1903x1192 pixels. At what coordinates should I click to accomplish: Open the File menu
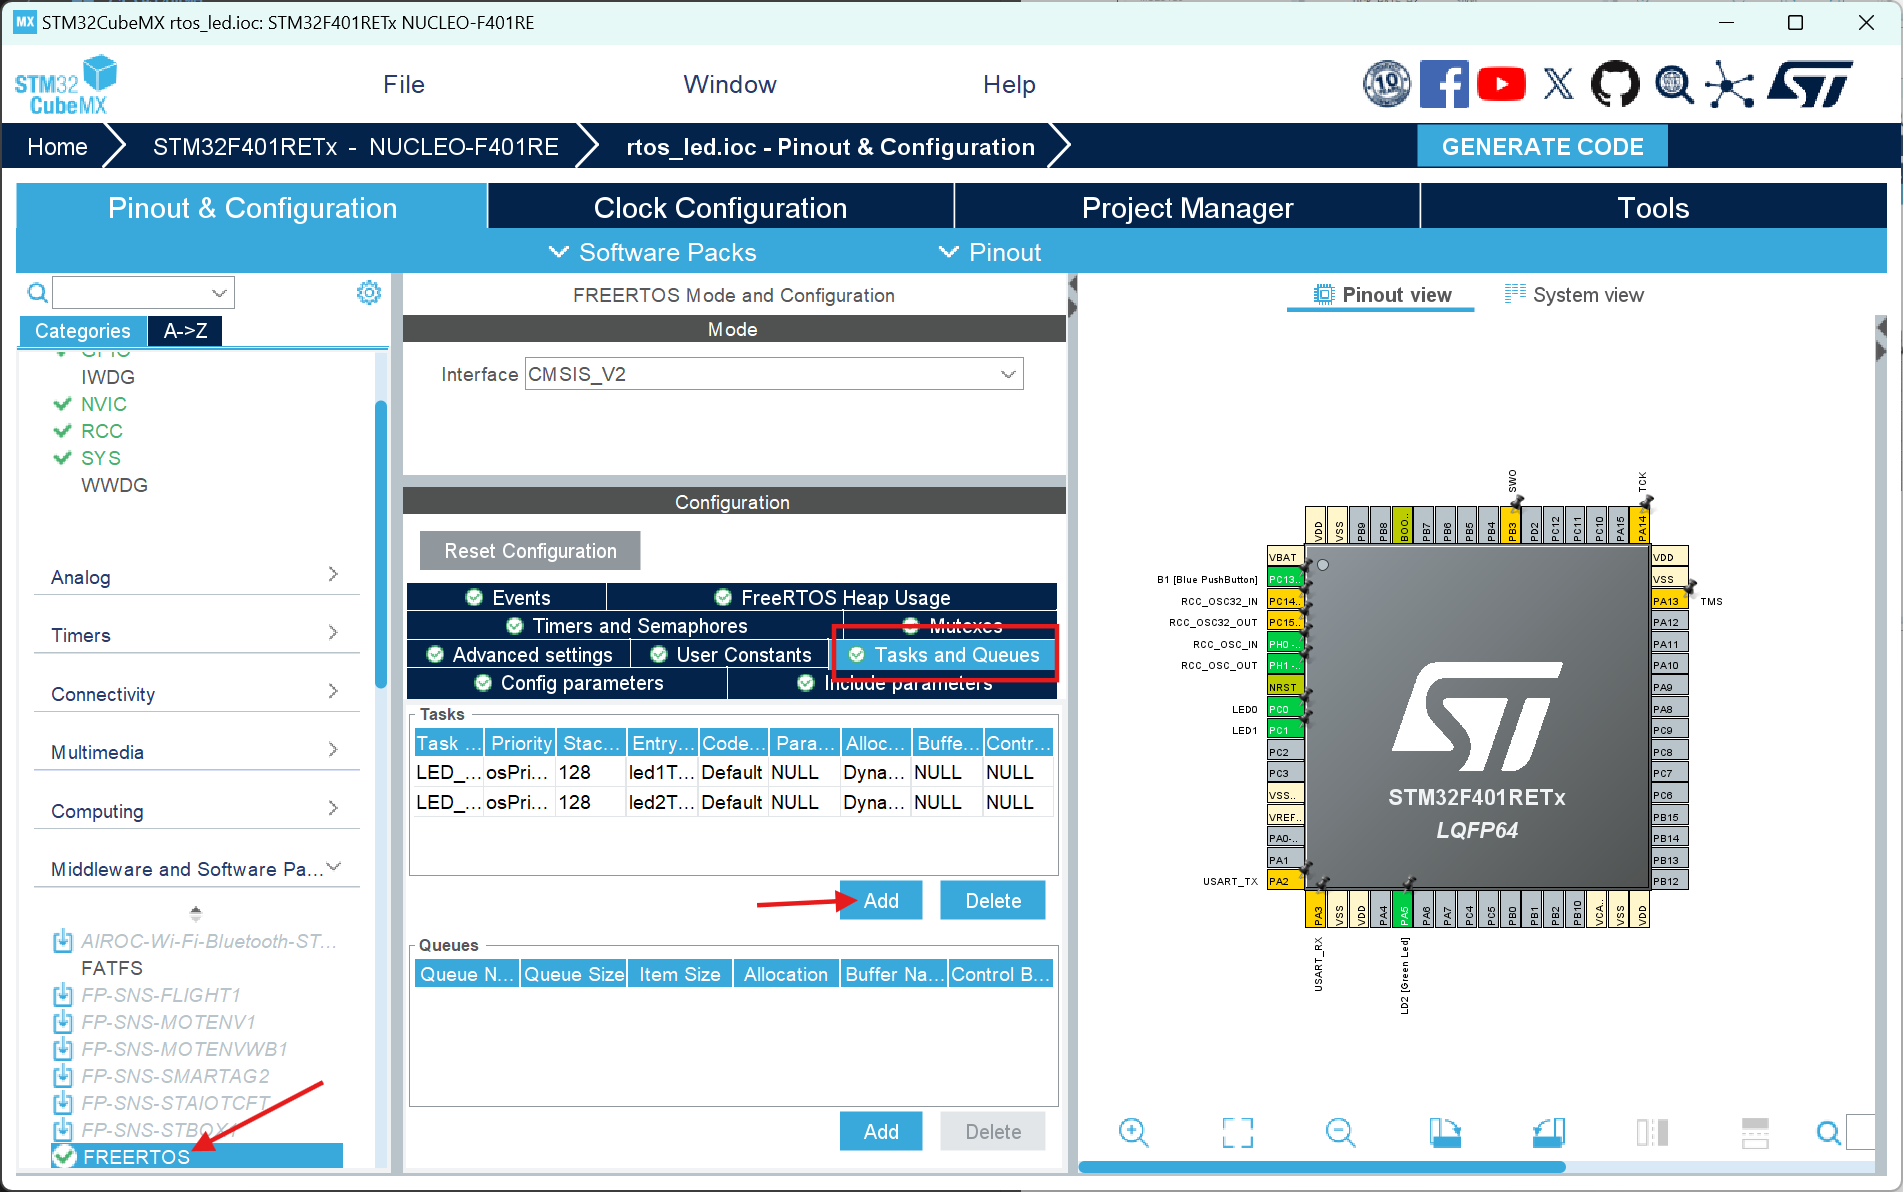pyautogui.click(x=404, y=85)
